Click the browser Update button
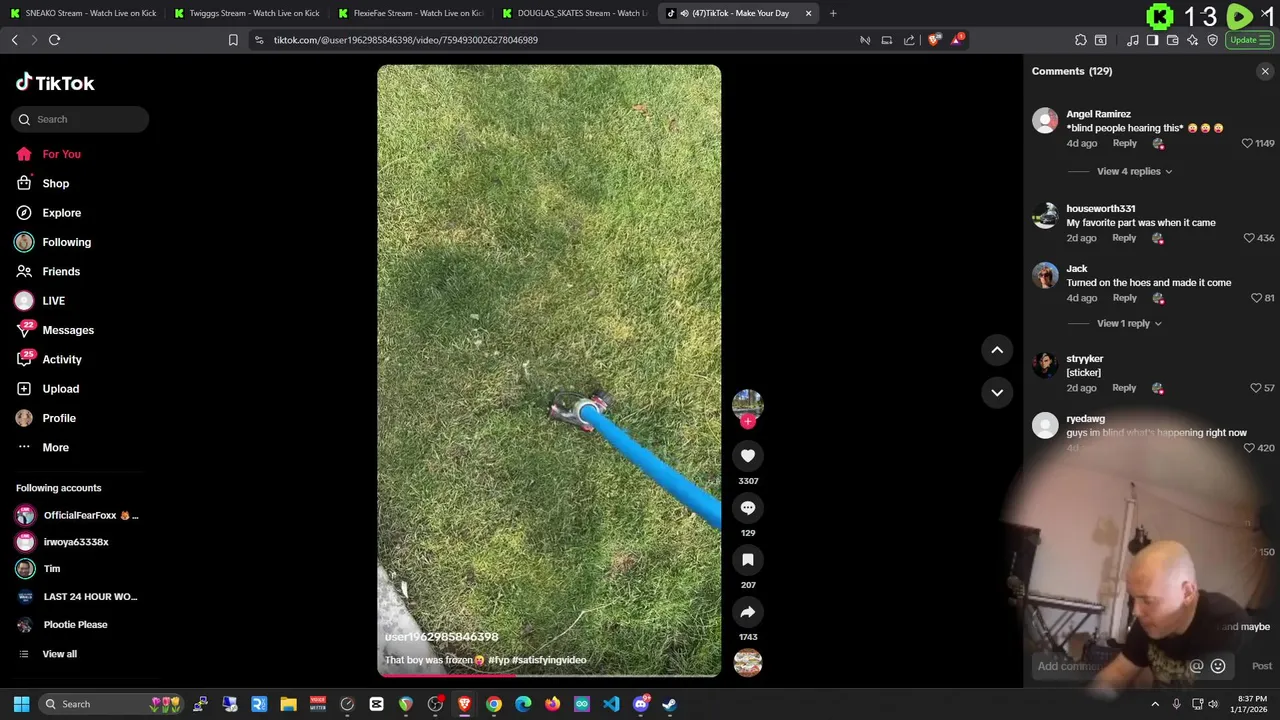The width and height of the screenshot is (1280, 720). pyautogui.click(x=1250, y=40)
